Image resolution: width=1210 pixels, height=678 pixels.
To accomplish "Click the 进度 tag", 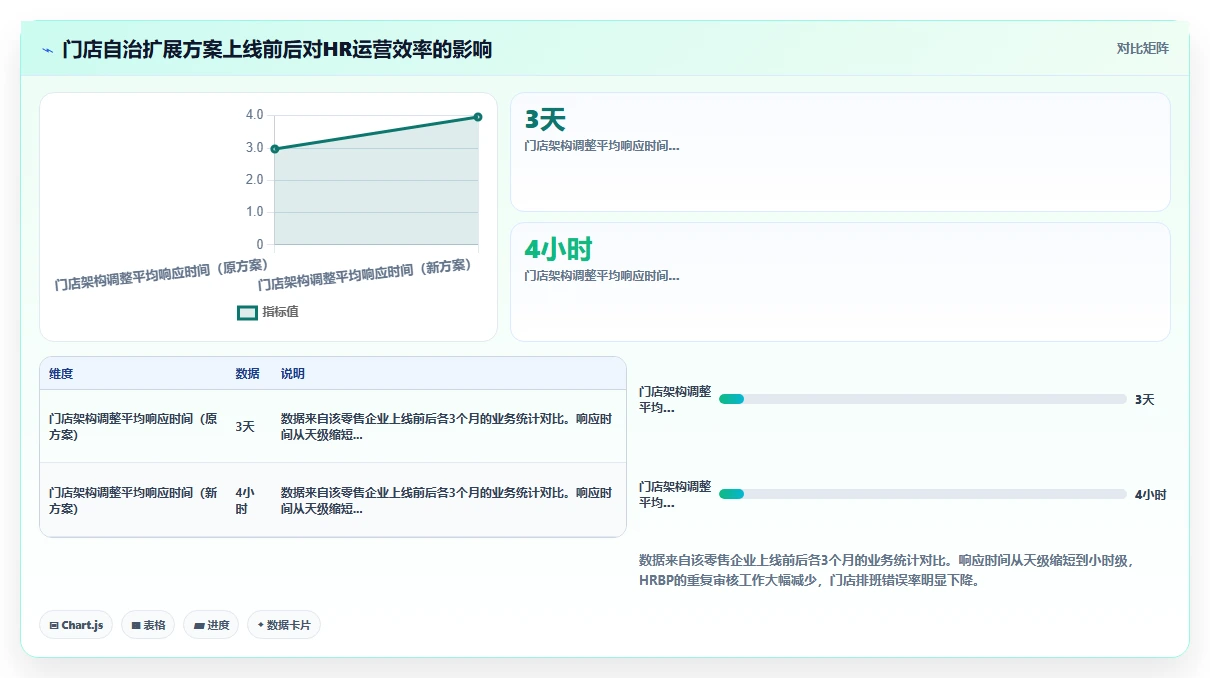I will [x=211, y=625].
